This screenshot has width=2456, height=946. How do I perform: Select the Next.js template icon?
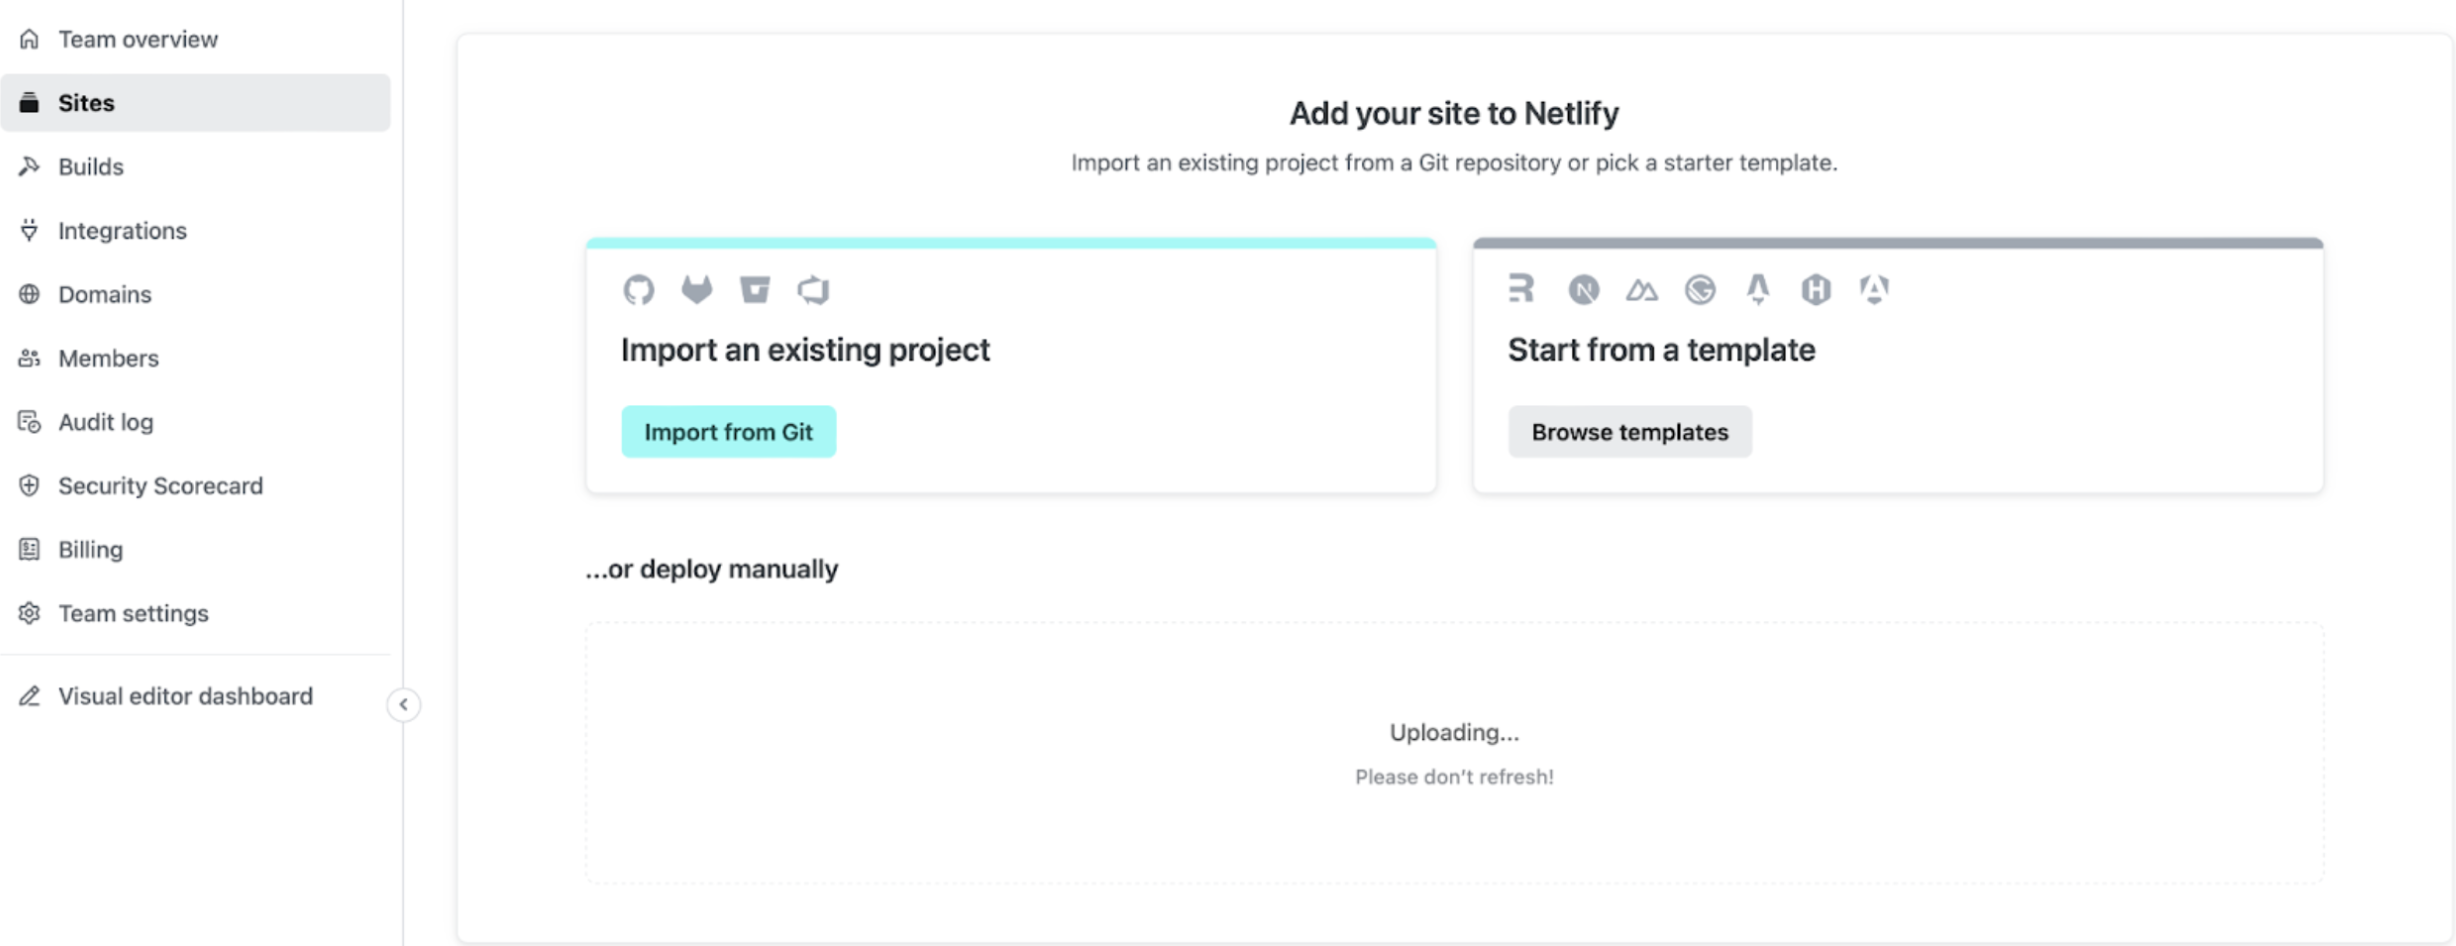[1583, 290]
